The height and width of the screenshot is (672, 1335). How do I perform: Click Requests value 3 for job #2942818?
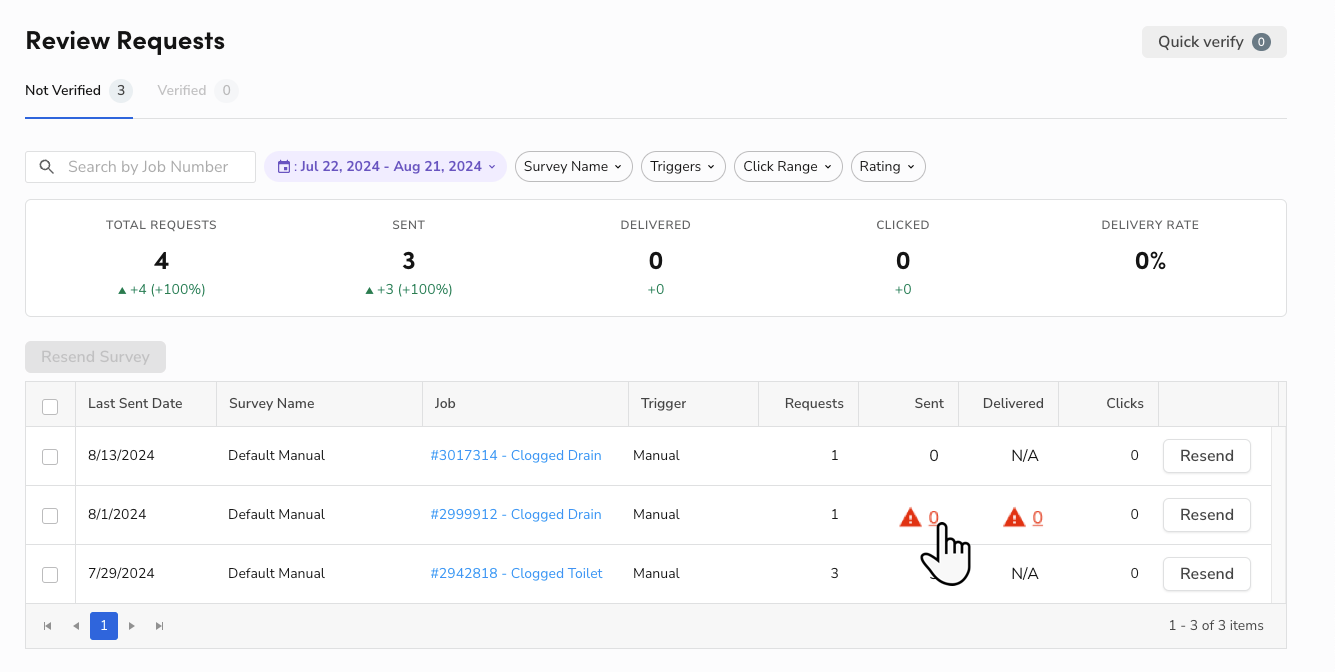[x=834, y=574]
